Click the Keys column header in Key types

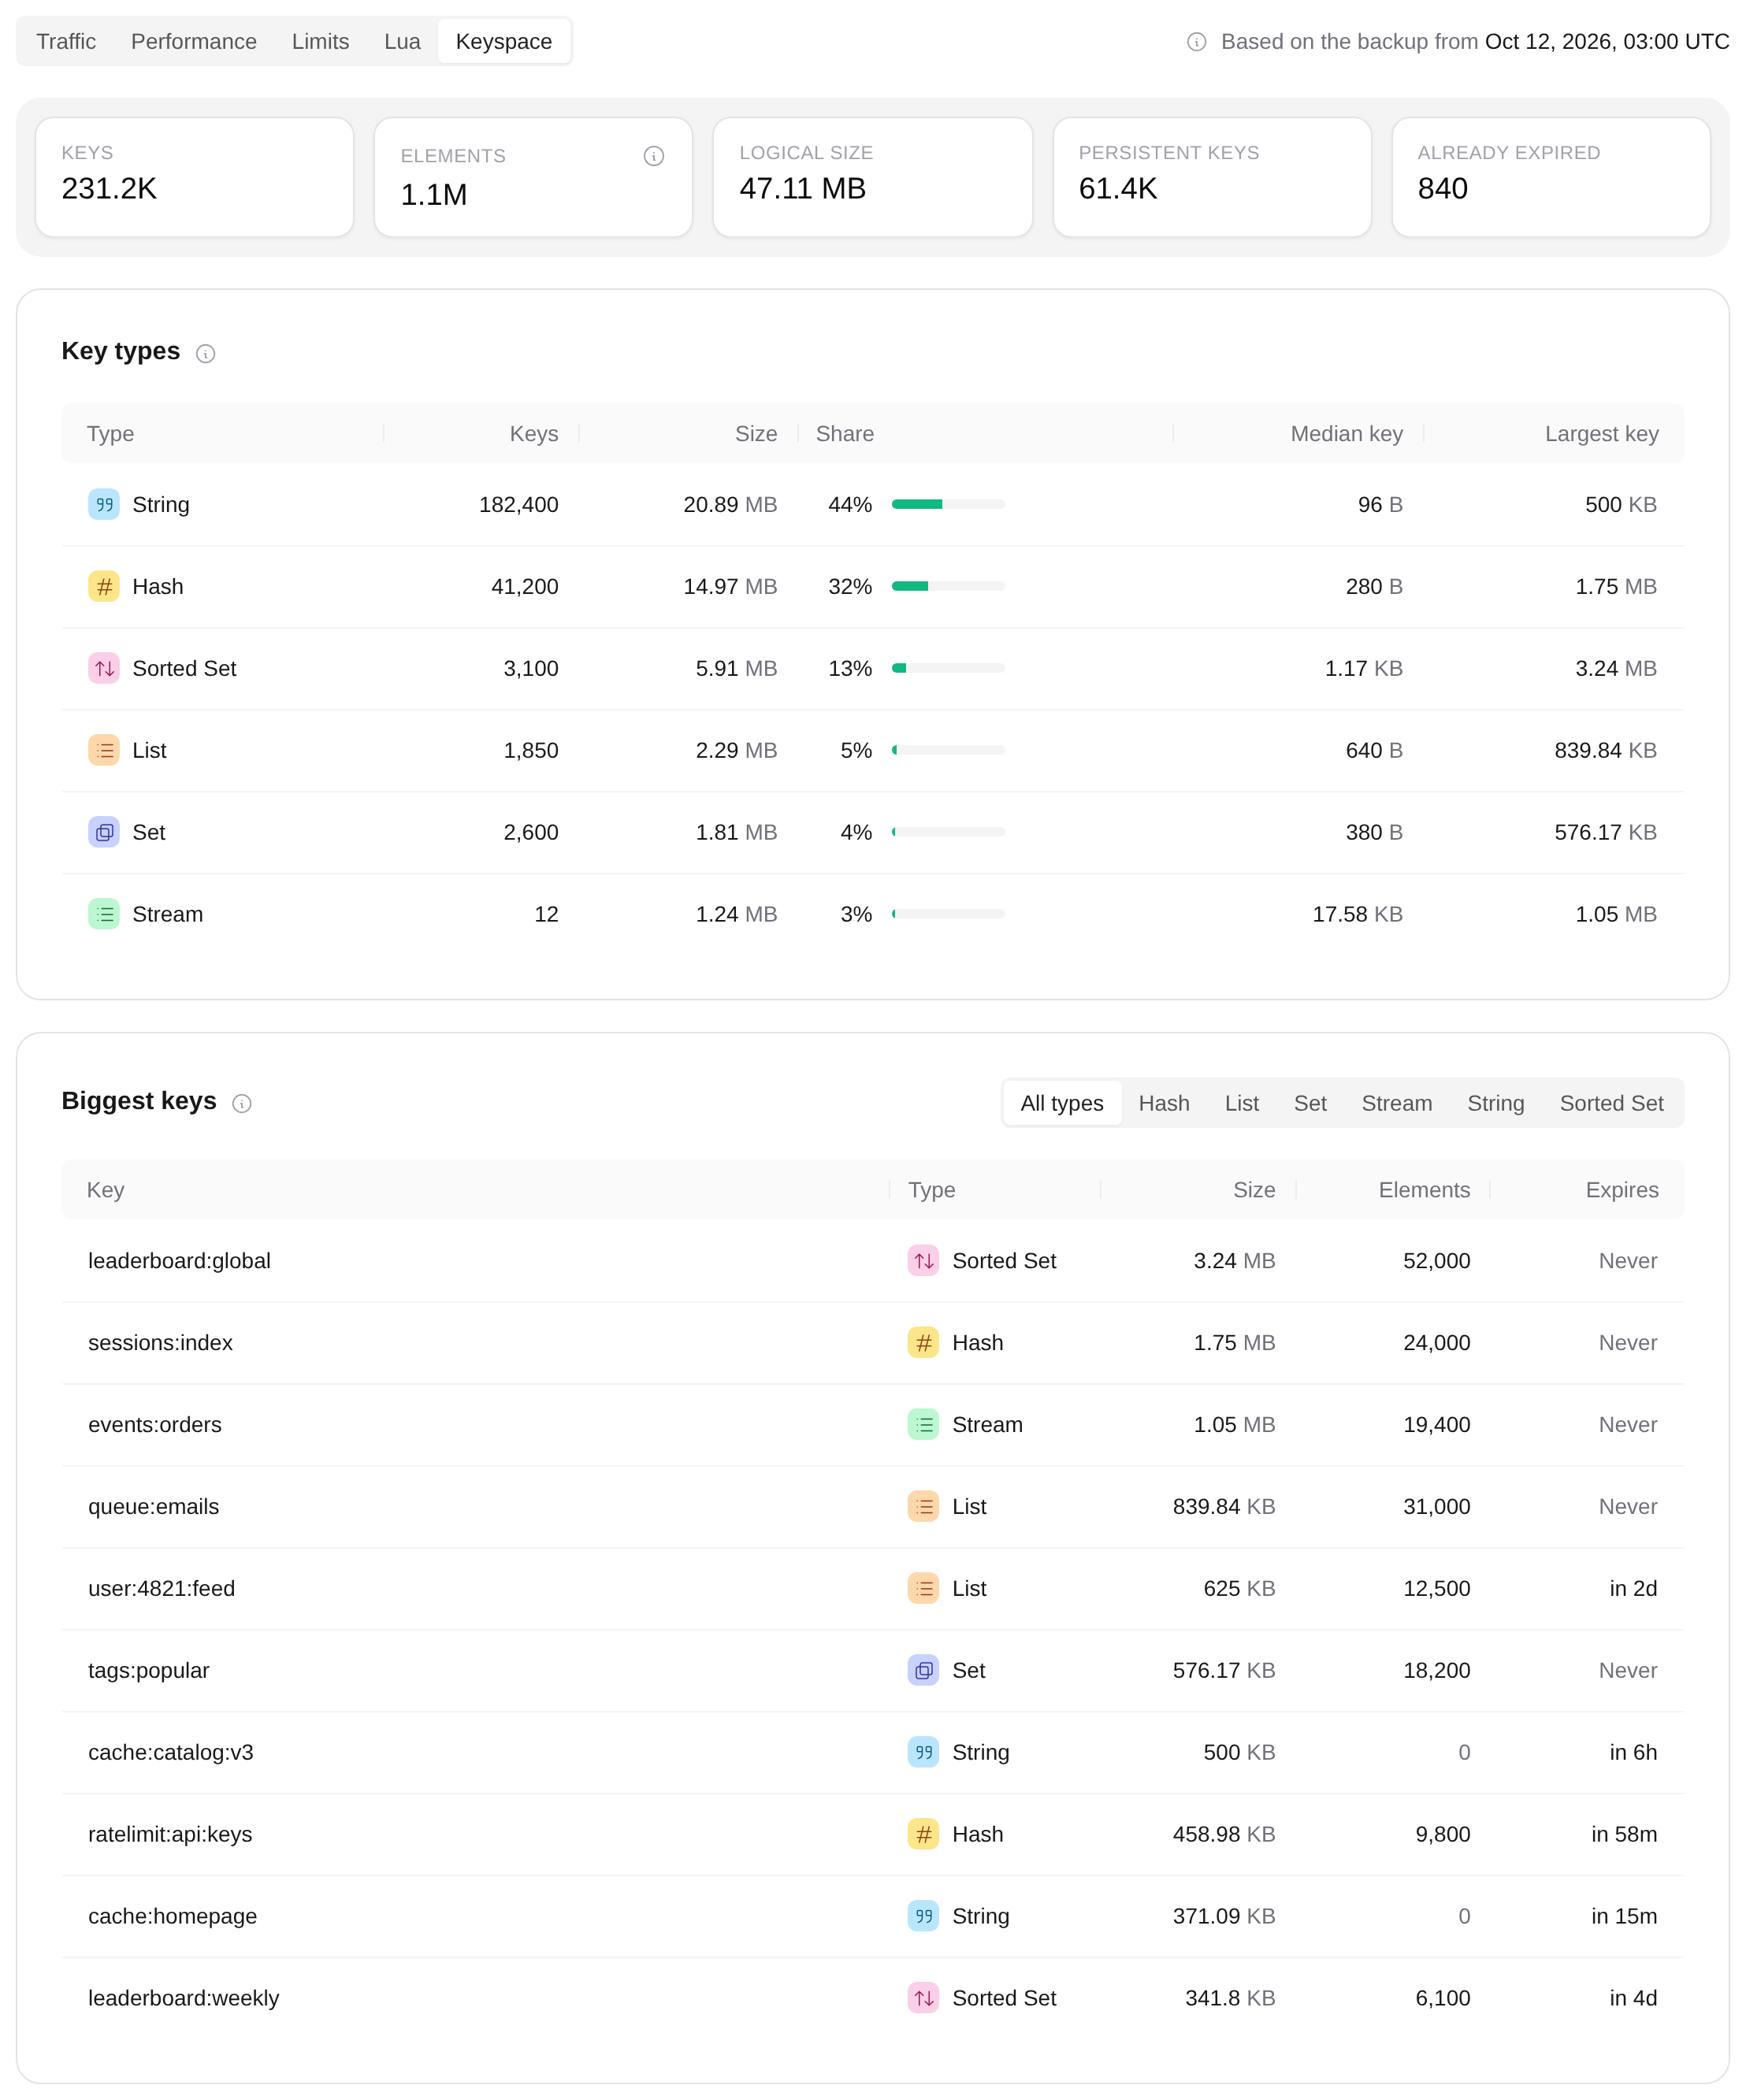(534, 434)
